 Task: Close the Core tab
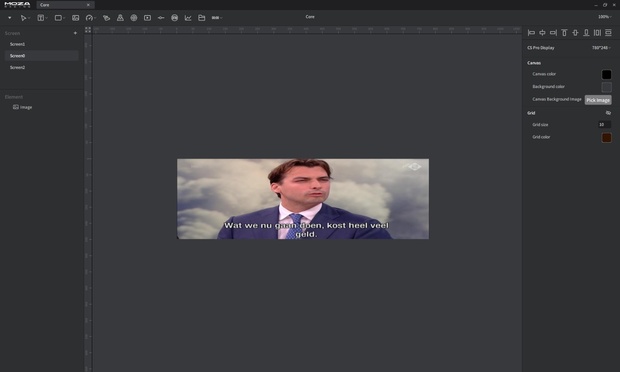coord(88,5)
